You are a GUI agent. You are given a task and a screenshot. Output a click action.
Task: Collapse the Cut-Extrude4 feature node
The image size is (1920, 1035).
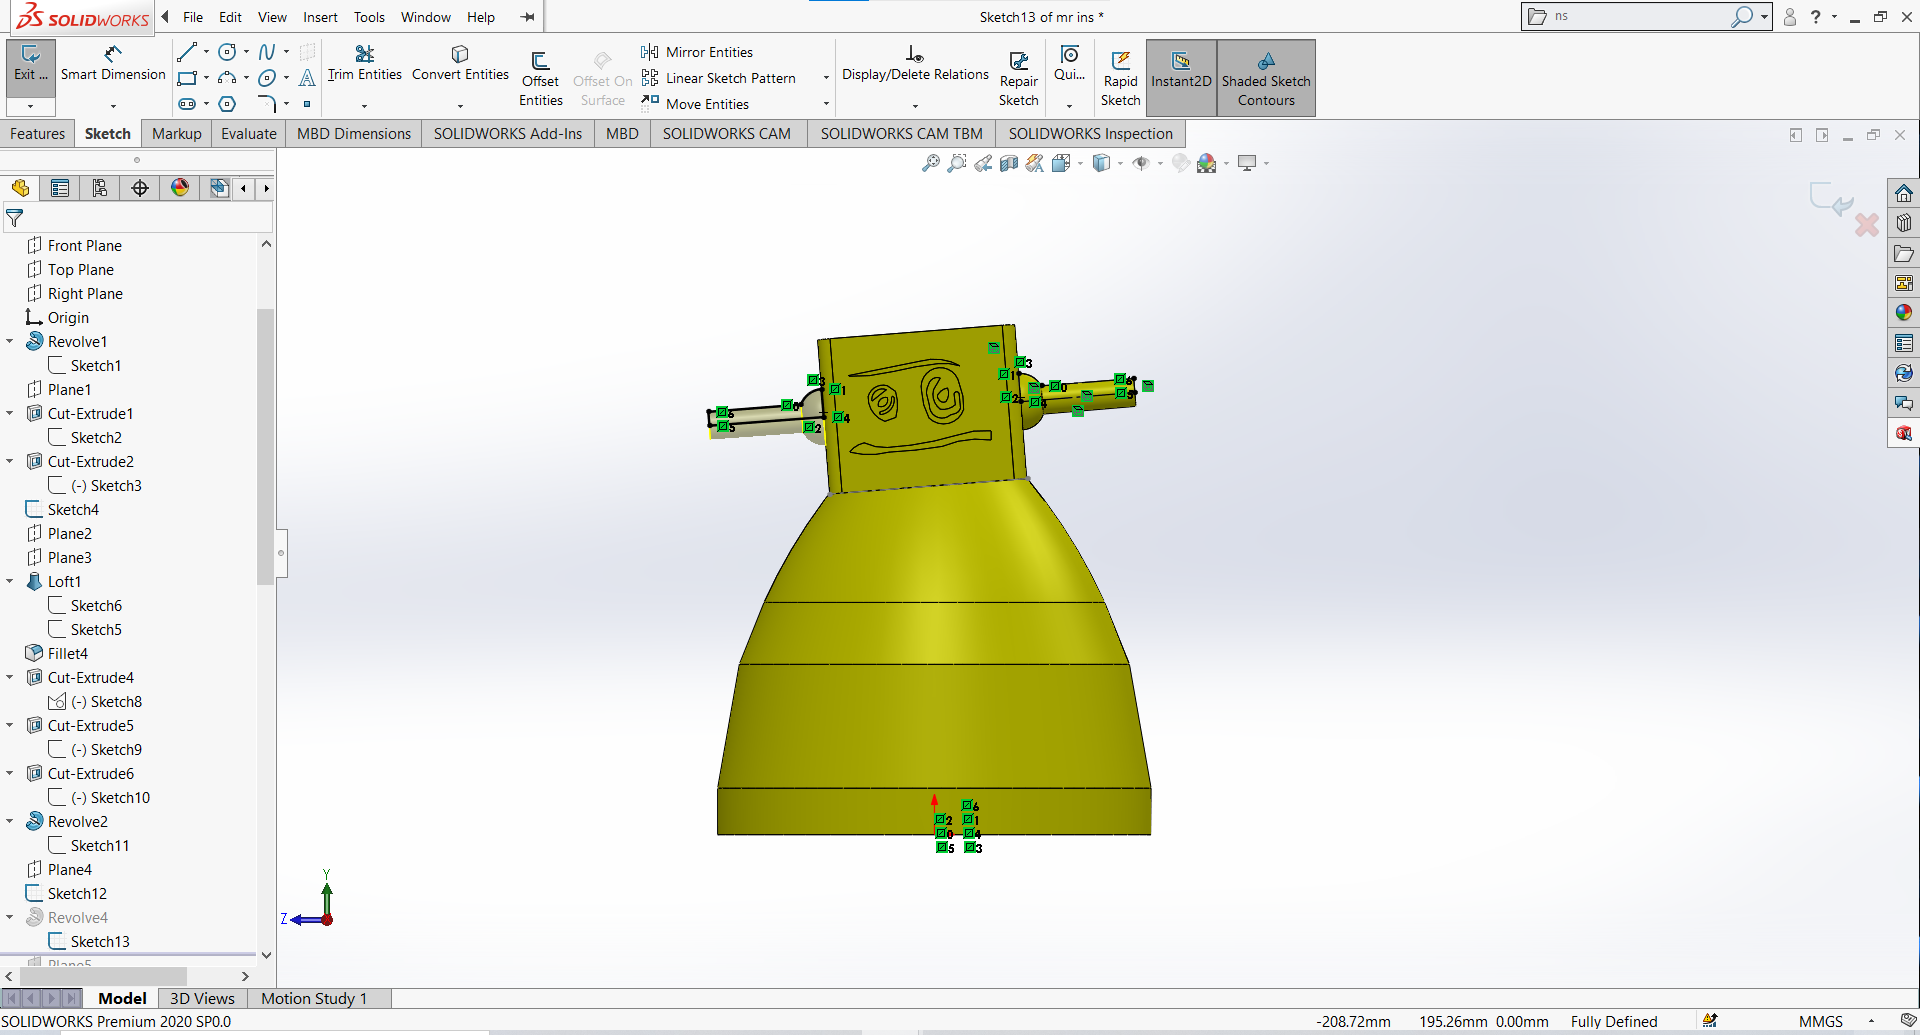(10, 677)
